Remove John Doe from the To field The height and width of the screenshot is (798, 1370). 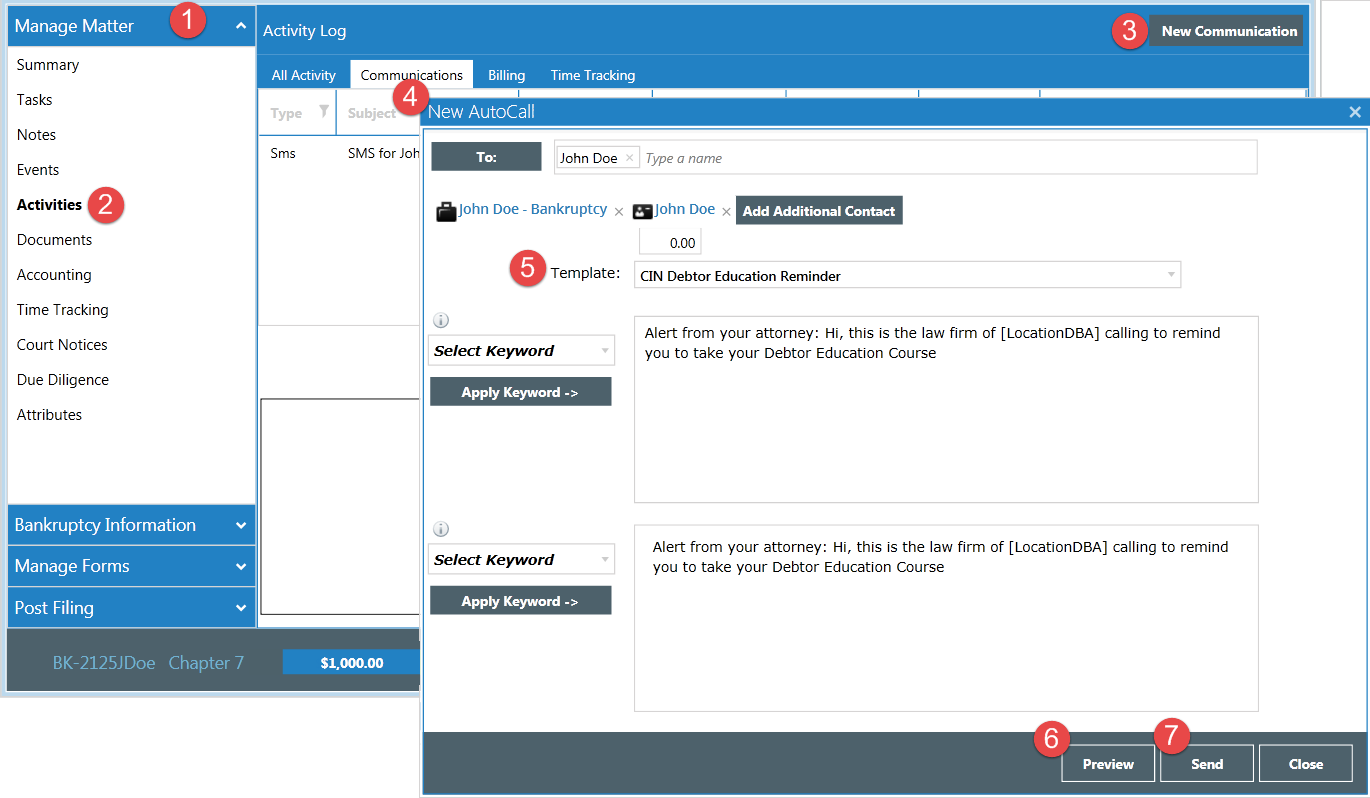[629, 158]
